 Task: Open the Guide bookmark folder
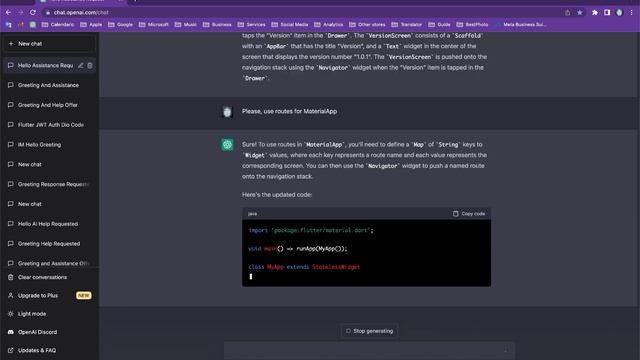click(439, 24)
